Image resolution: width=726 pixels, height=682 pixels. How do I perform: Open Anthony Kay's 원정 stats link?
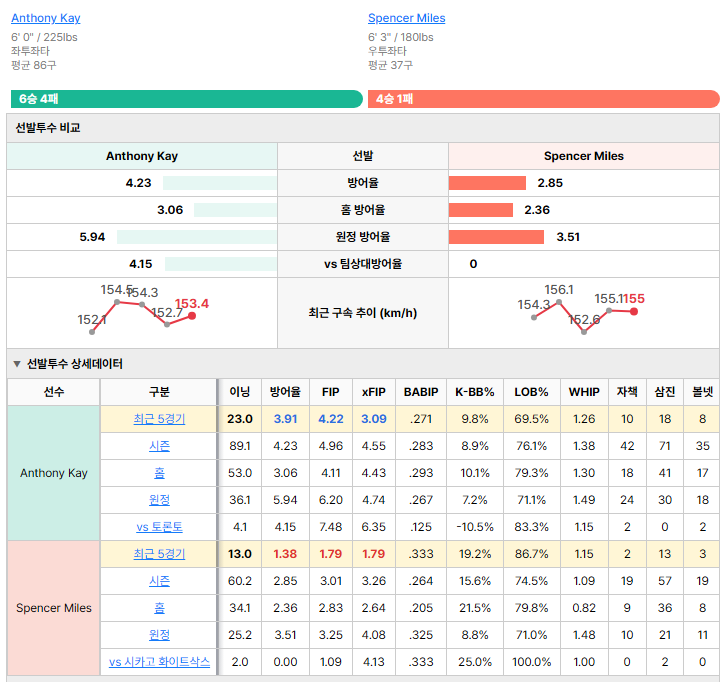(x=159, y=500)
